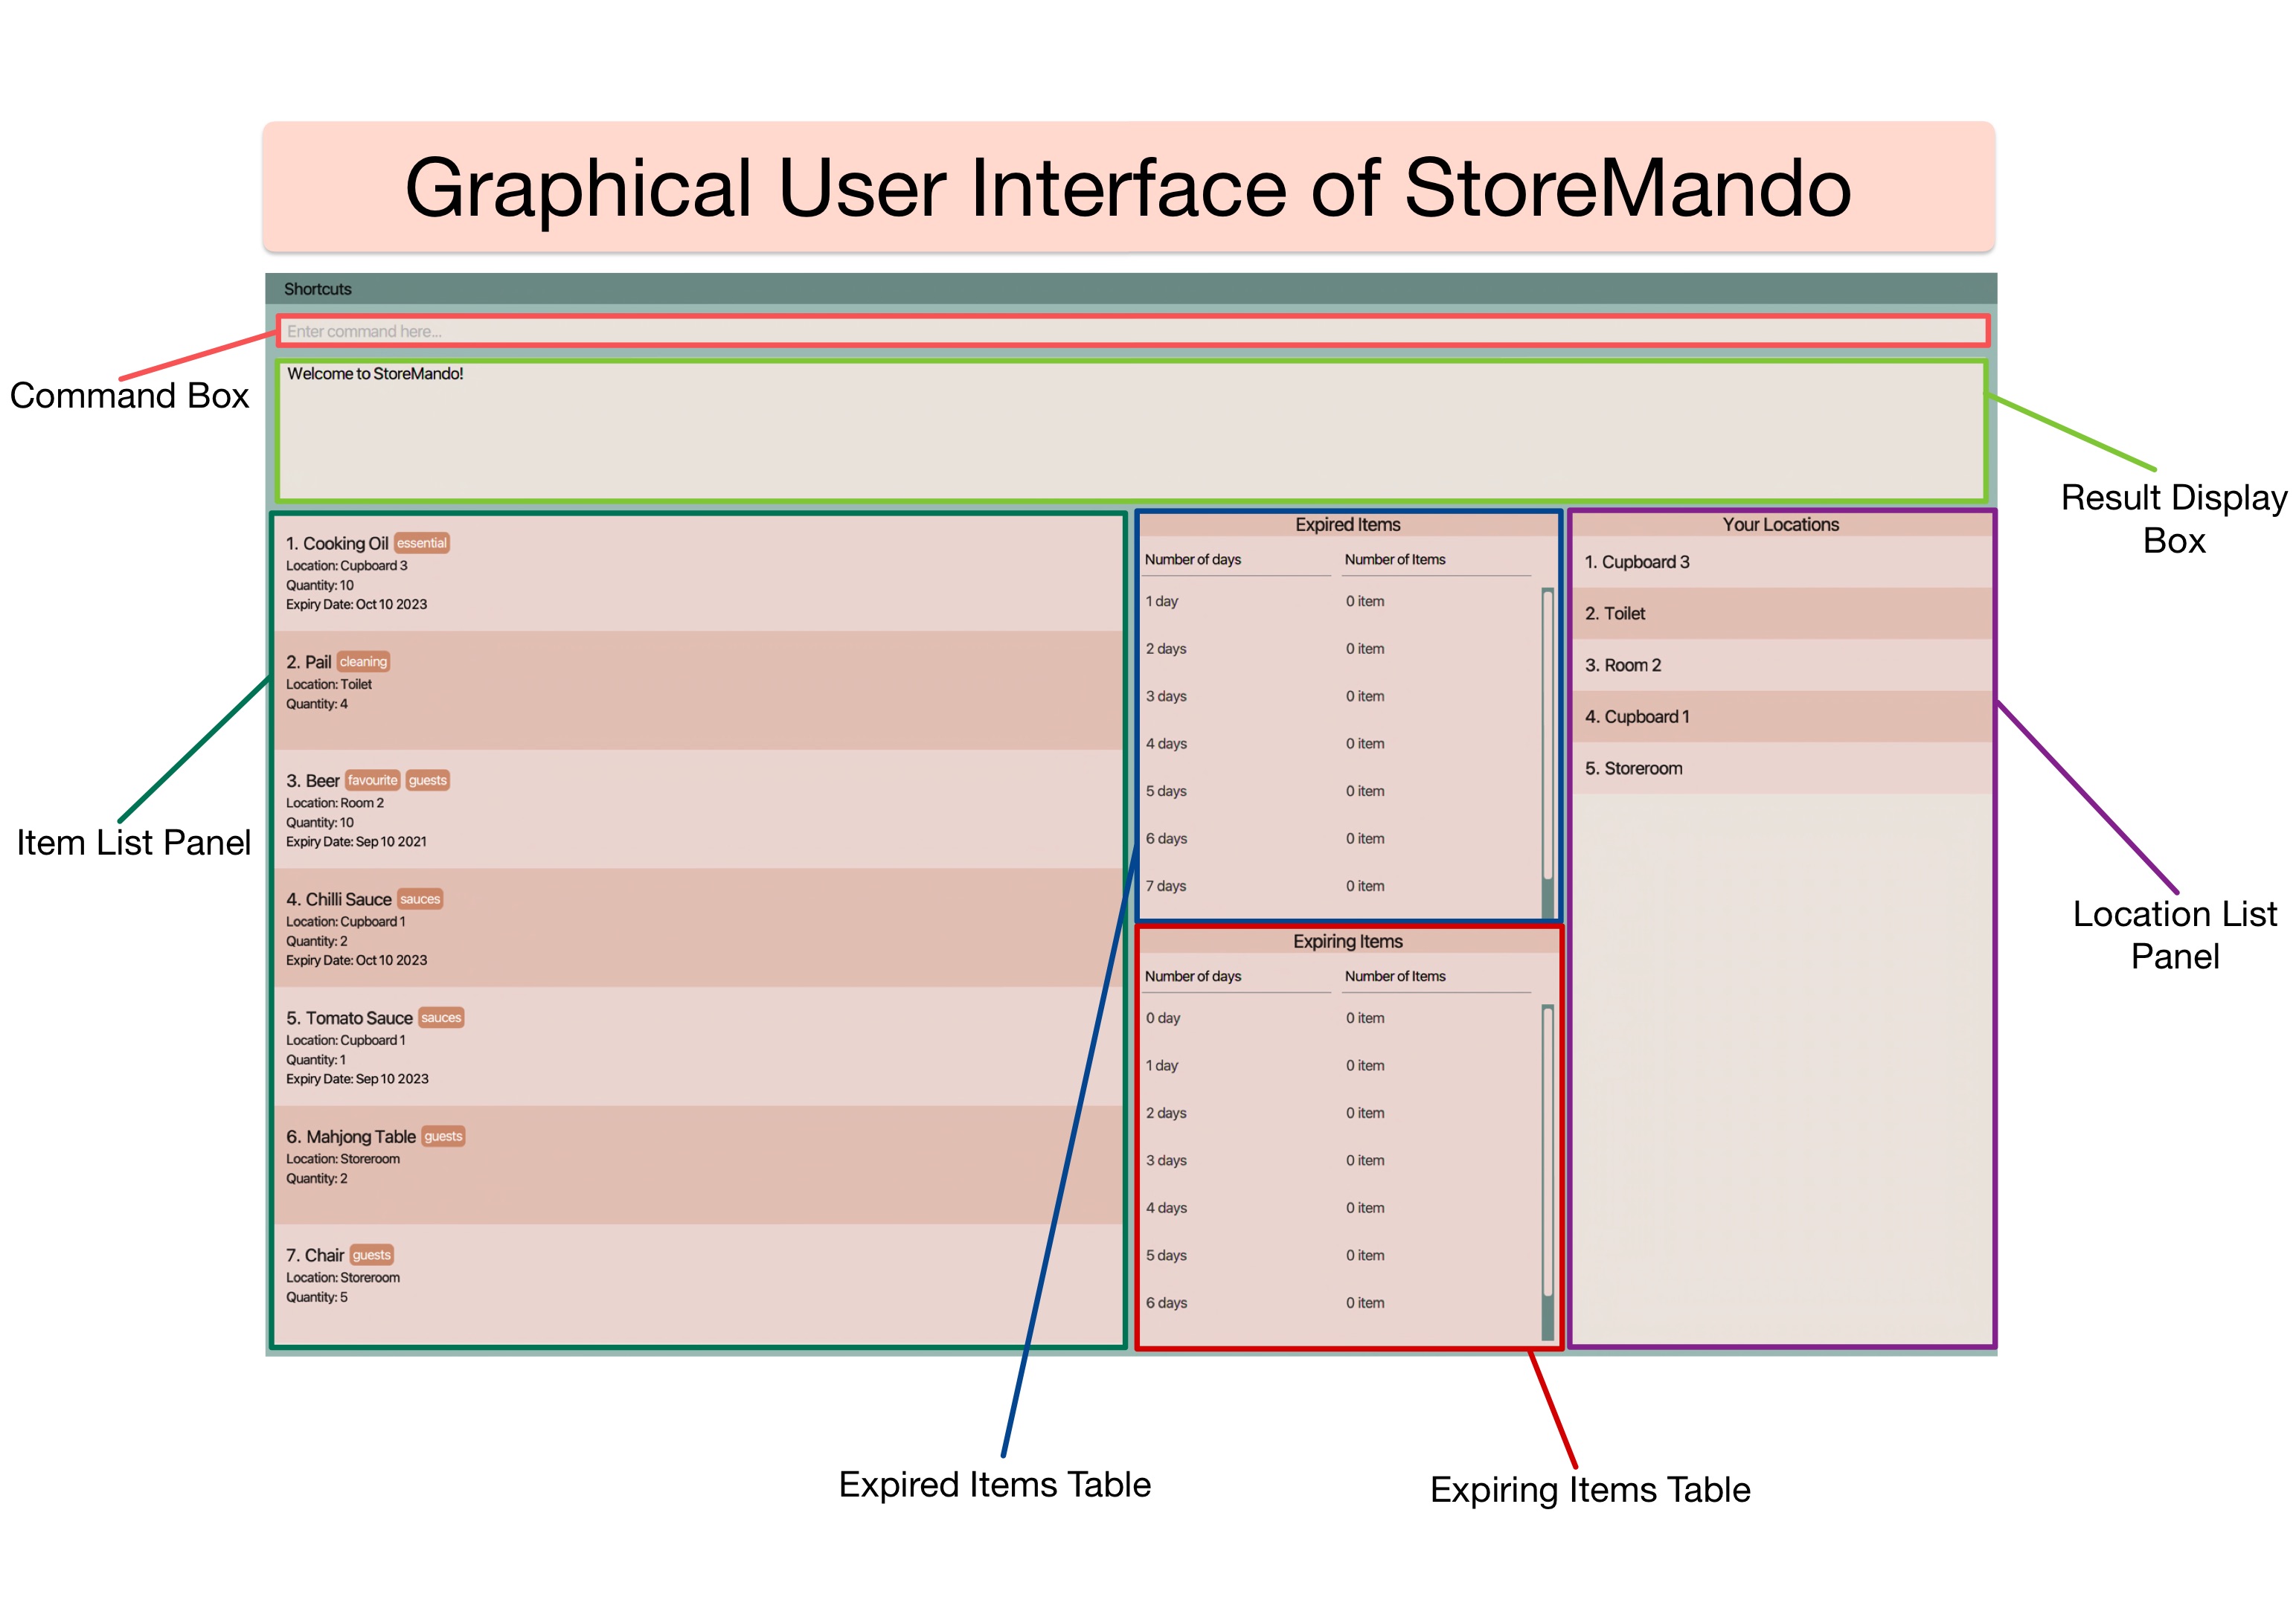Select '3. Room 2' in Your Locations
This screenshot has height=1623, width=2296.
pyautogui.click(x=1781, y=666)
